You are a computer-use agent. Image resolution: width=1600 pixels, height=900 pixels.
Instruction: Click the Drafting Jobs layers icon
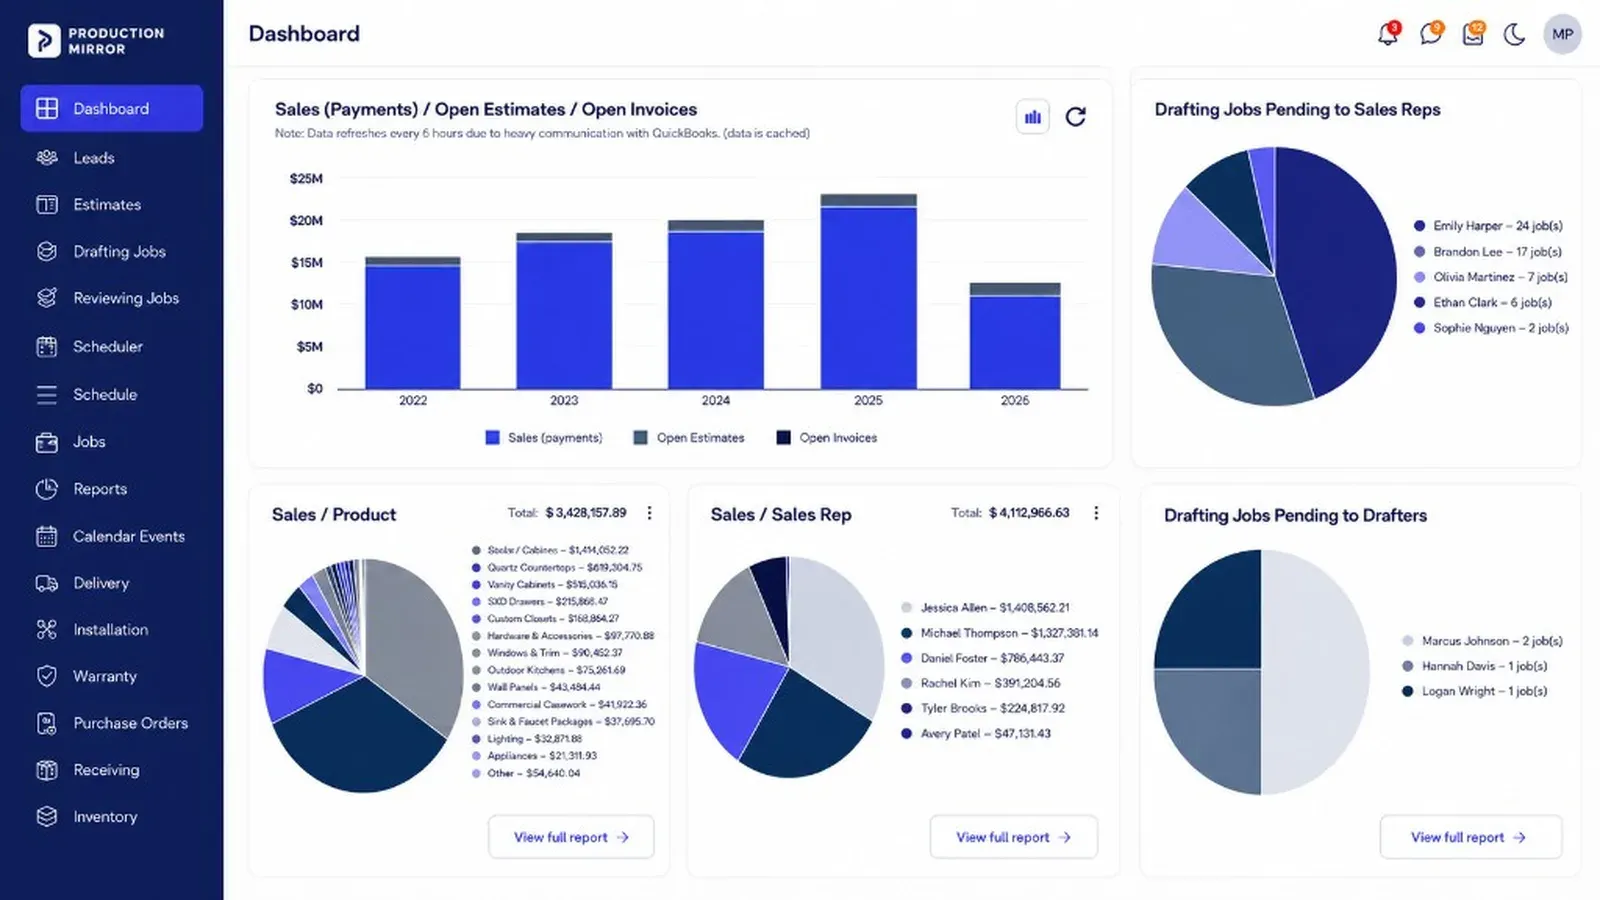click(47, 252)
